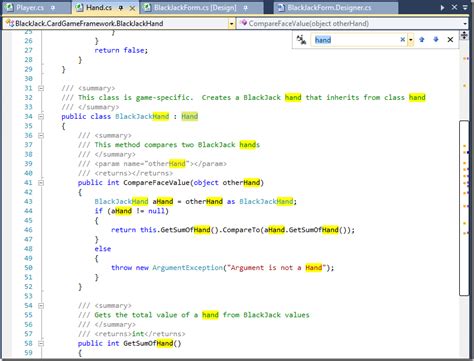Screen dimensions: 474x361
Task: Click 'otherHand' parameter on line 41
Action: pos(241,183)
